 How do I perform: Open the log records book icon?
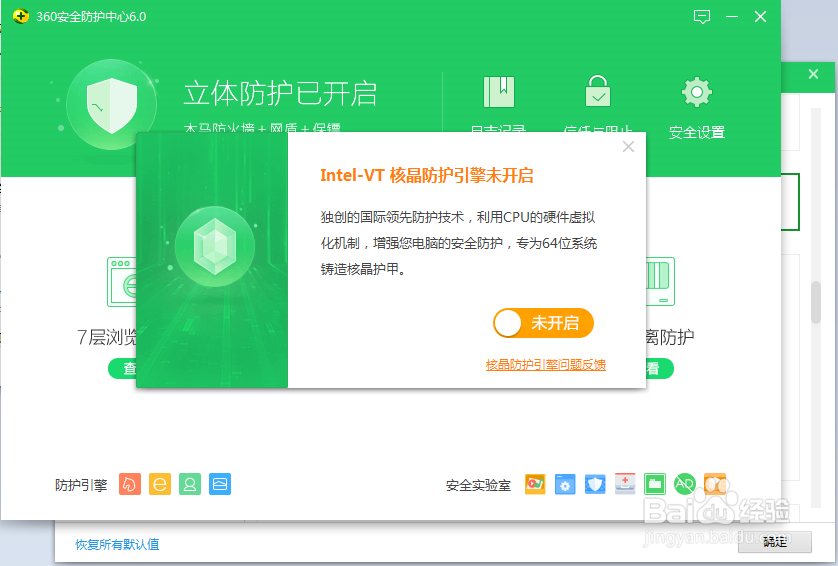499,92
